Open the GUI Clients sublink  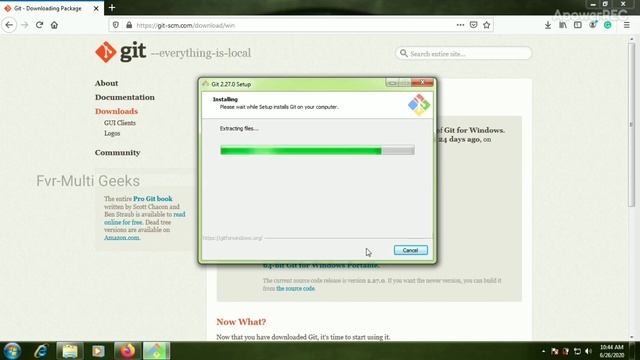point(120,123)
